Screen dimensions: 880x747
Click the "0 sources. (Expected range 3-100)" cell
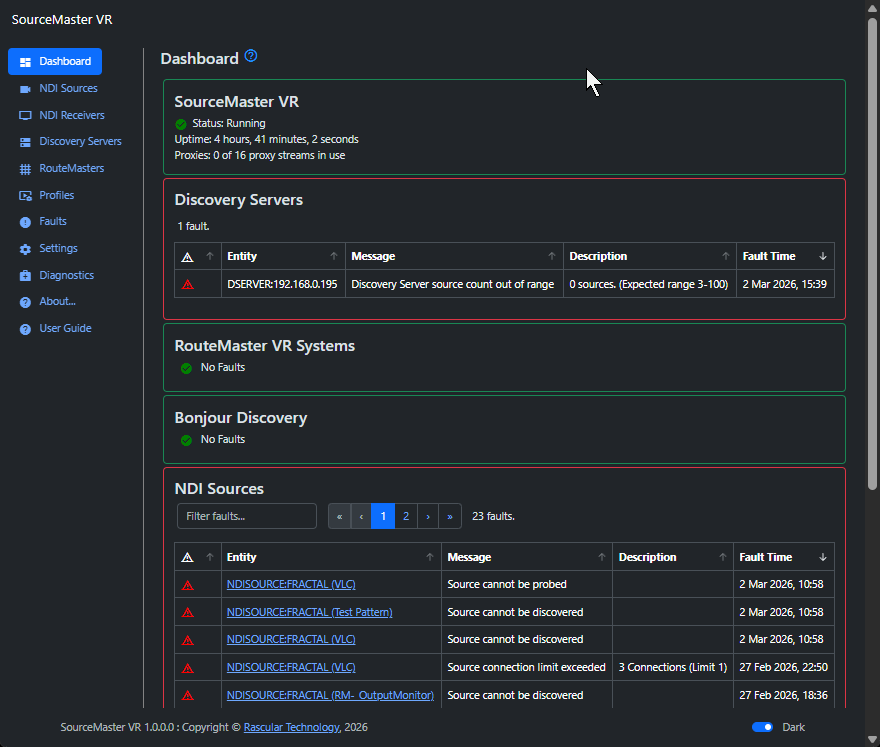click(x=649, y=285)
